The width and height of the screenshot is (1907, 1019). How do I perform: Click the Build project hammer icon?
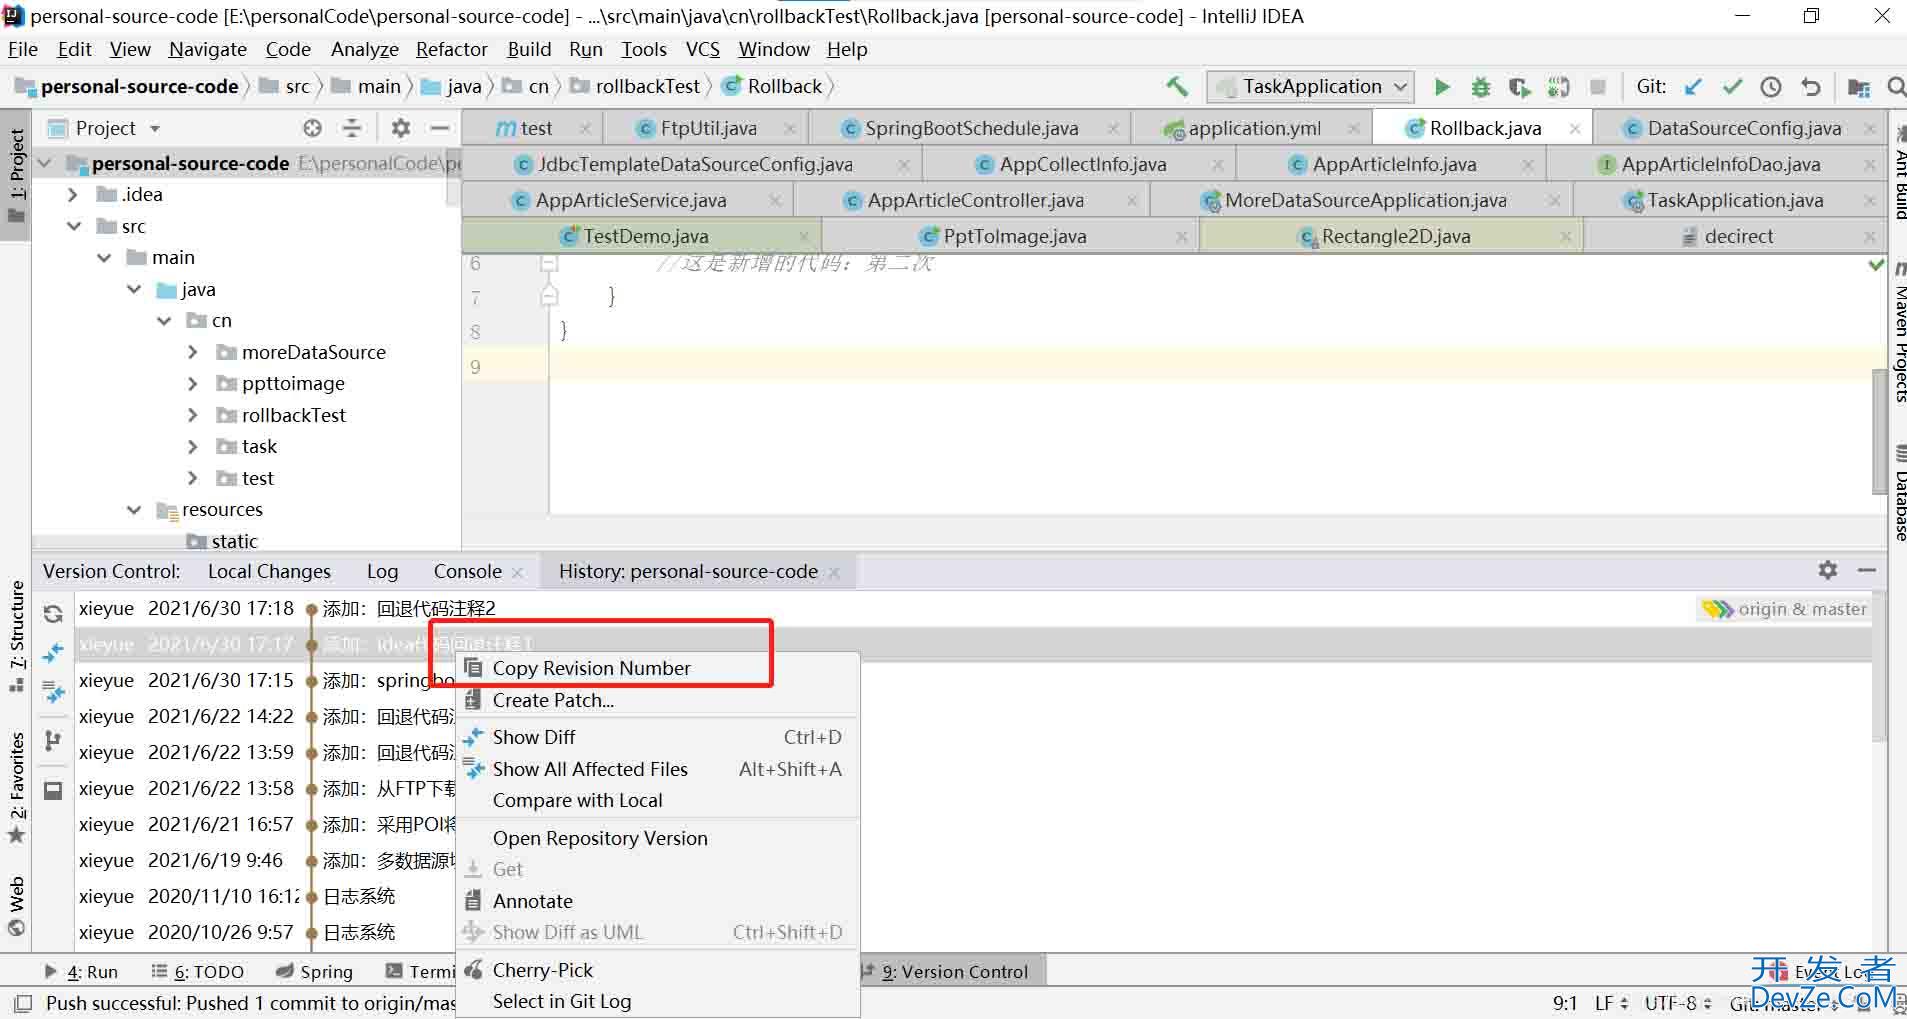tap(1177, 87)
